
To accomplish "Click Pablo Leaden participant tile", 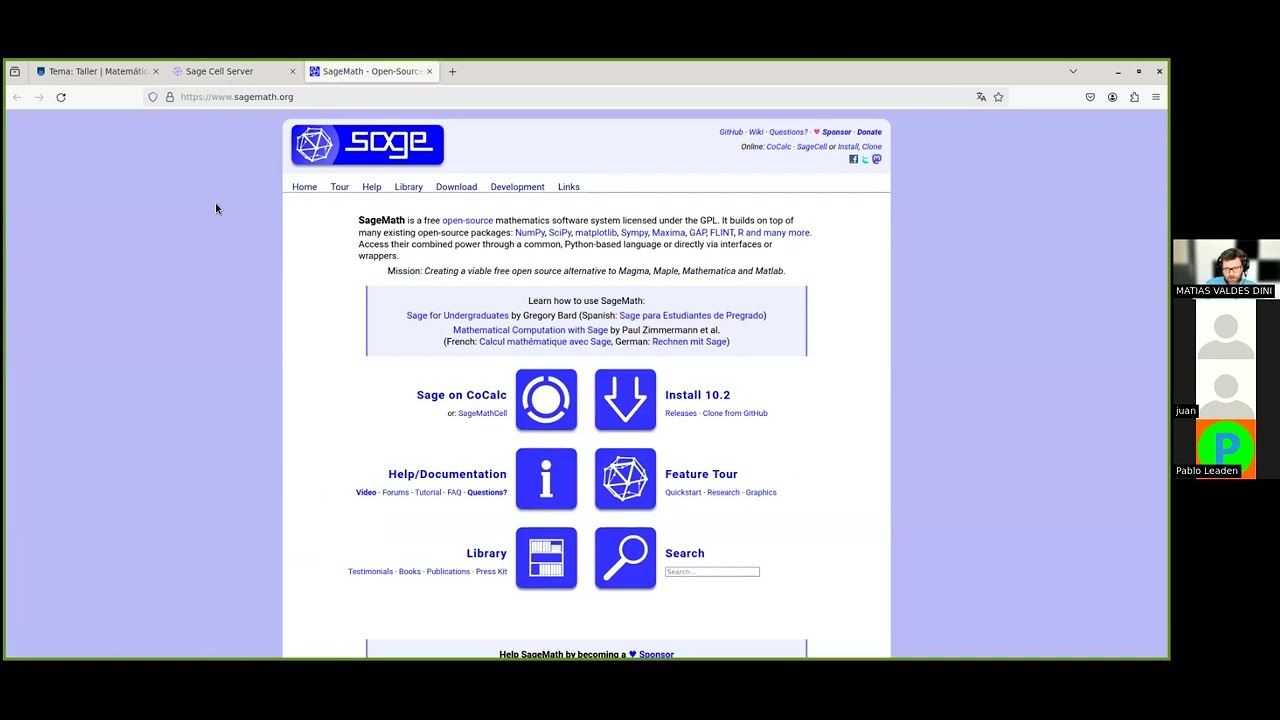I will (x=1226, y=448).
